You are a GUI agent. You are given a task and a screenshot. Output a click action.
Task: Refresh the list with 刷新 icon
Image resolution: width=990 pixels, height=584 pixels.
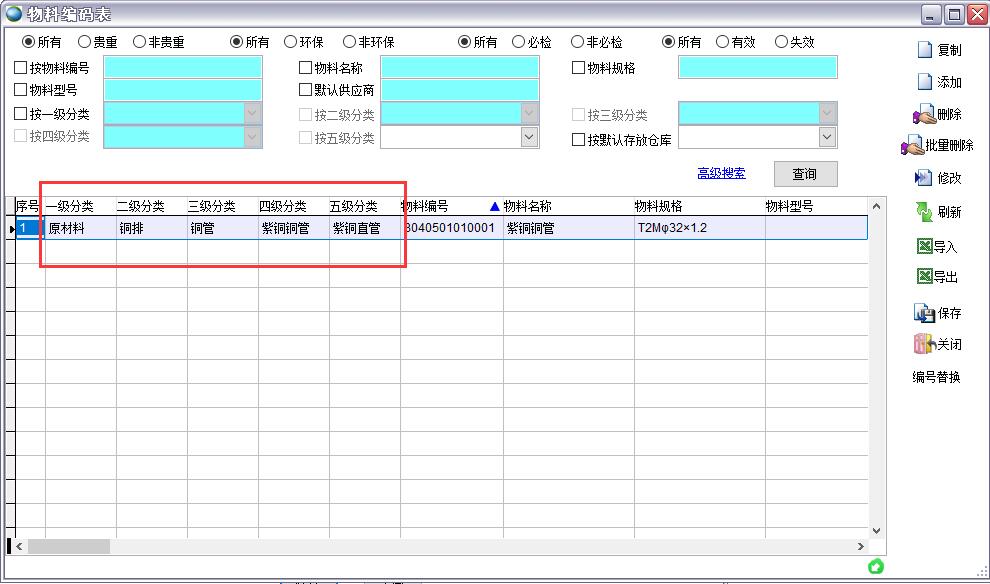pos(924,212)
